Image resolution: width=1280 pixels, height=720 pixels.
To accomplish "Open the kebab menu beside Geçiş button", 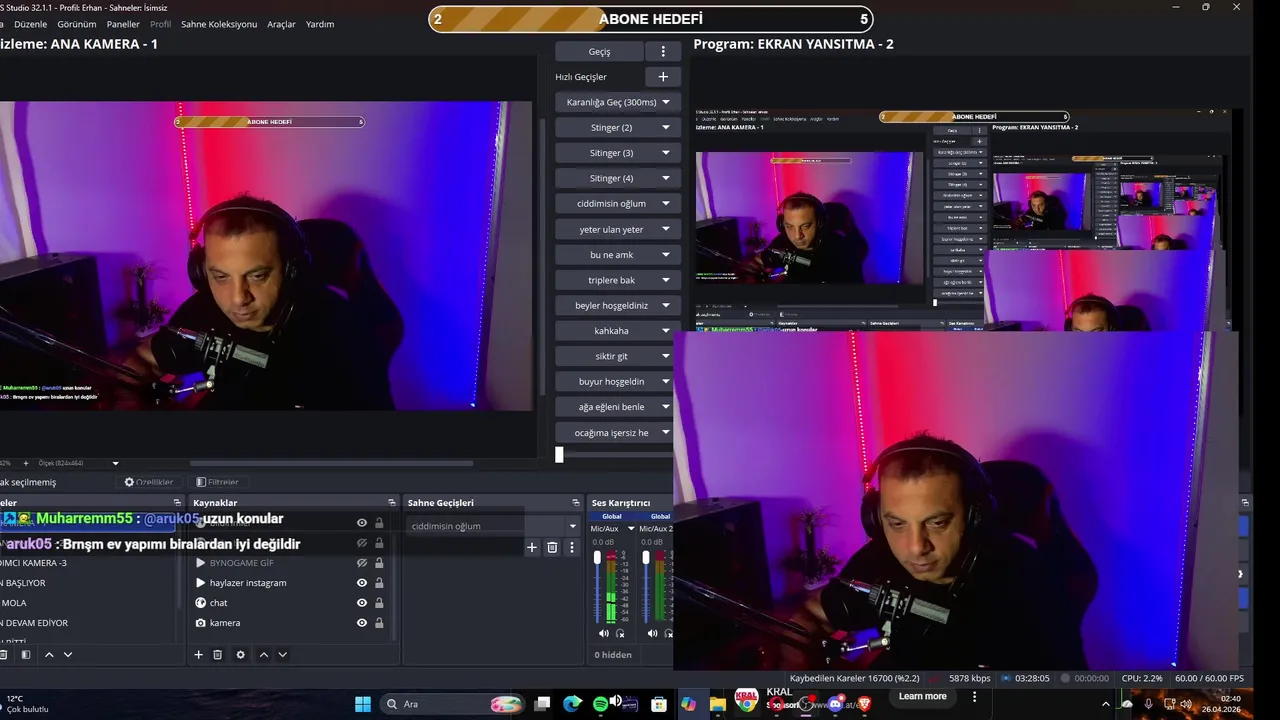I will (662, 51).
